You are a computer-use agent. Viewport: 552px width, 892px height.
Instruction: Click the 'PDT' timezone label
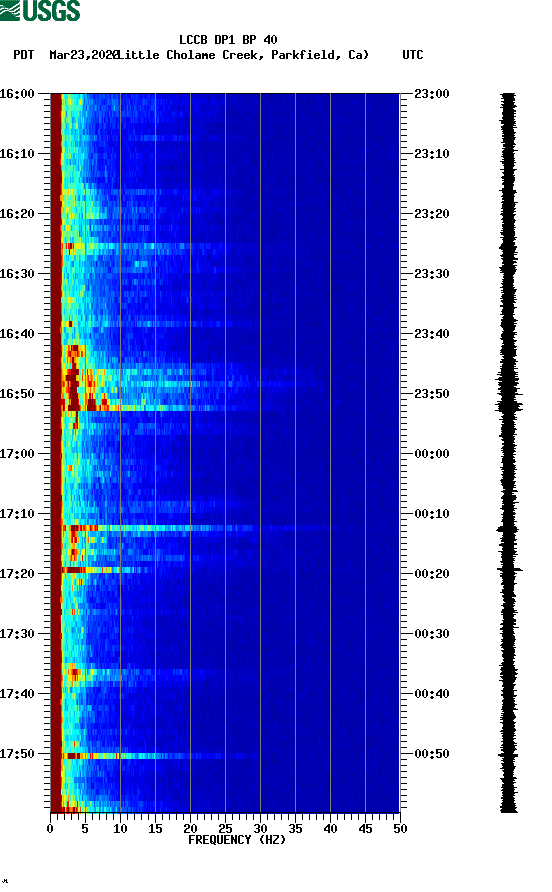point(23,55)
